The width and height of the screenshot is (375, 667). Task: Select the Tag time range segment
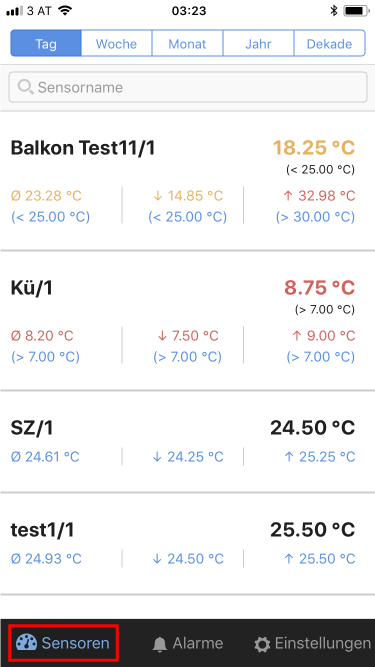tap(46, 43)
